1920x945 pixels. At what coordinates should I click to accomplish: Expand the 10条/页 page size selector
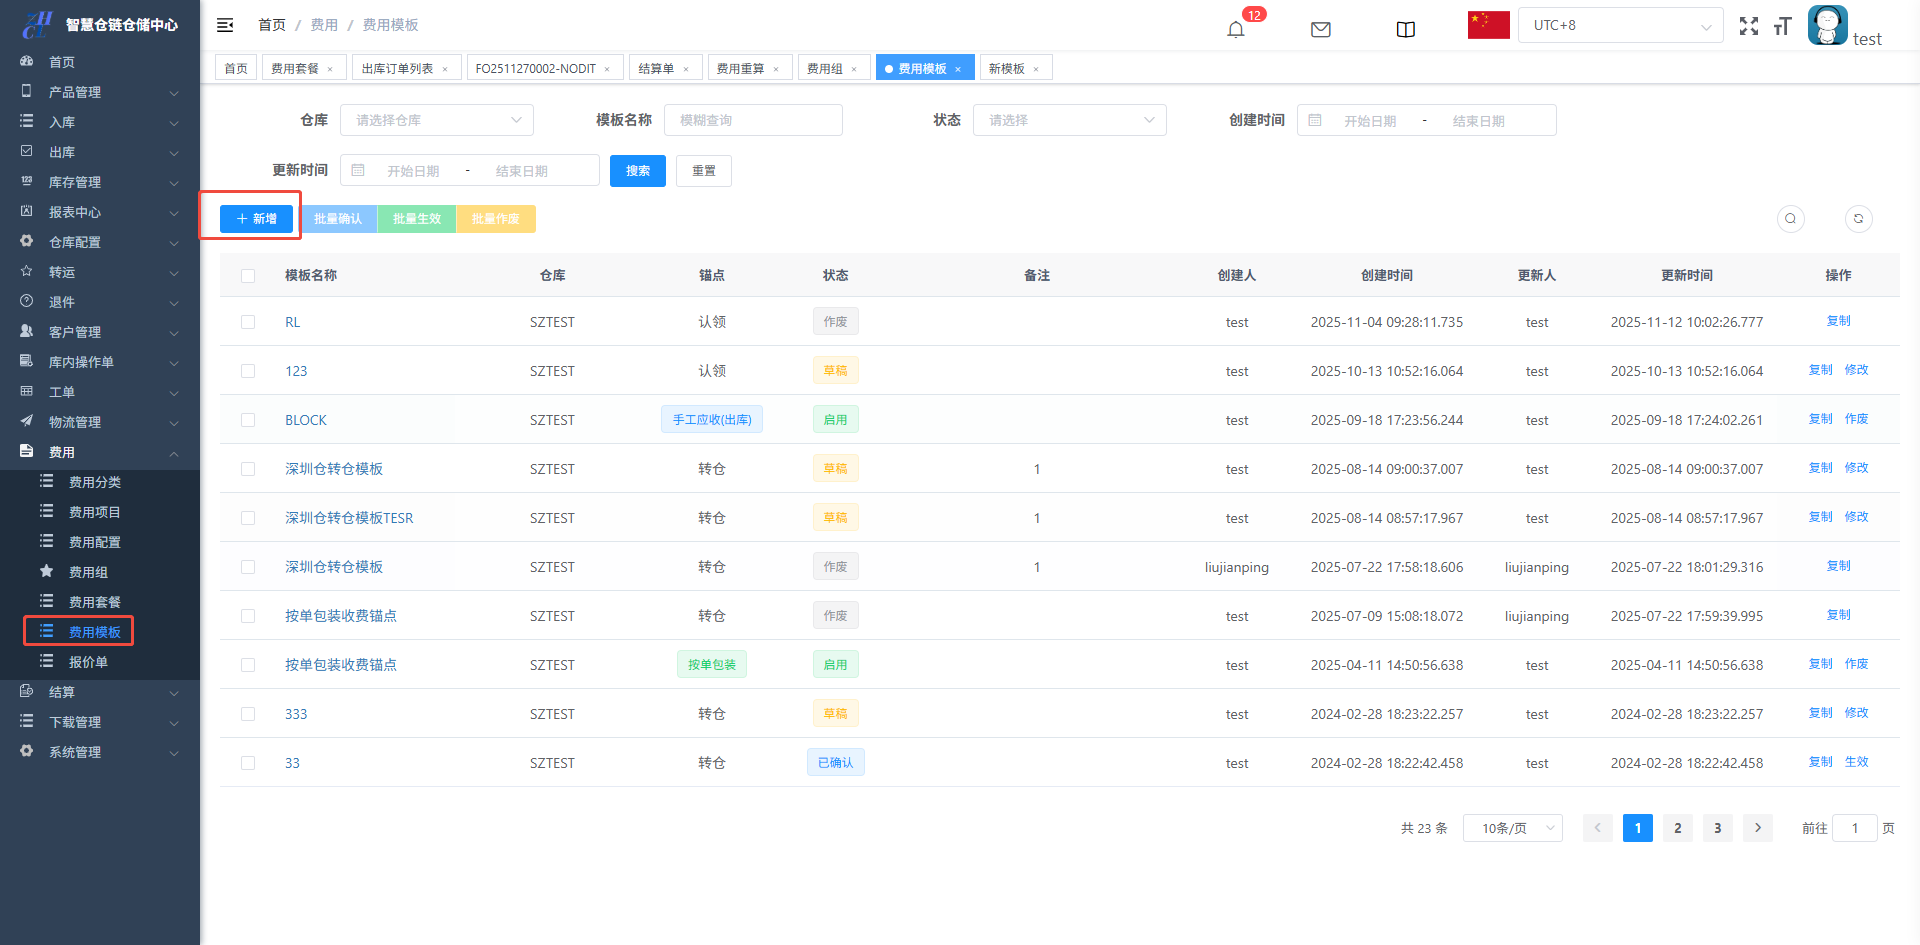(1512, 828)
